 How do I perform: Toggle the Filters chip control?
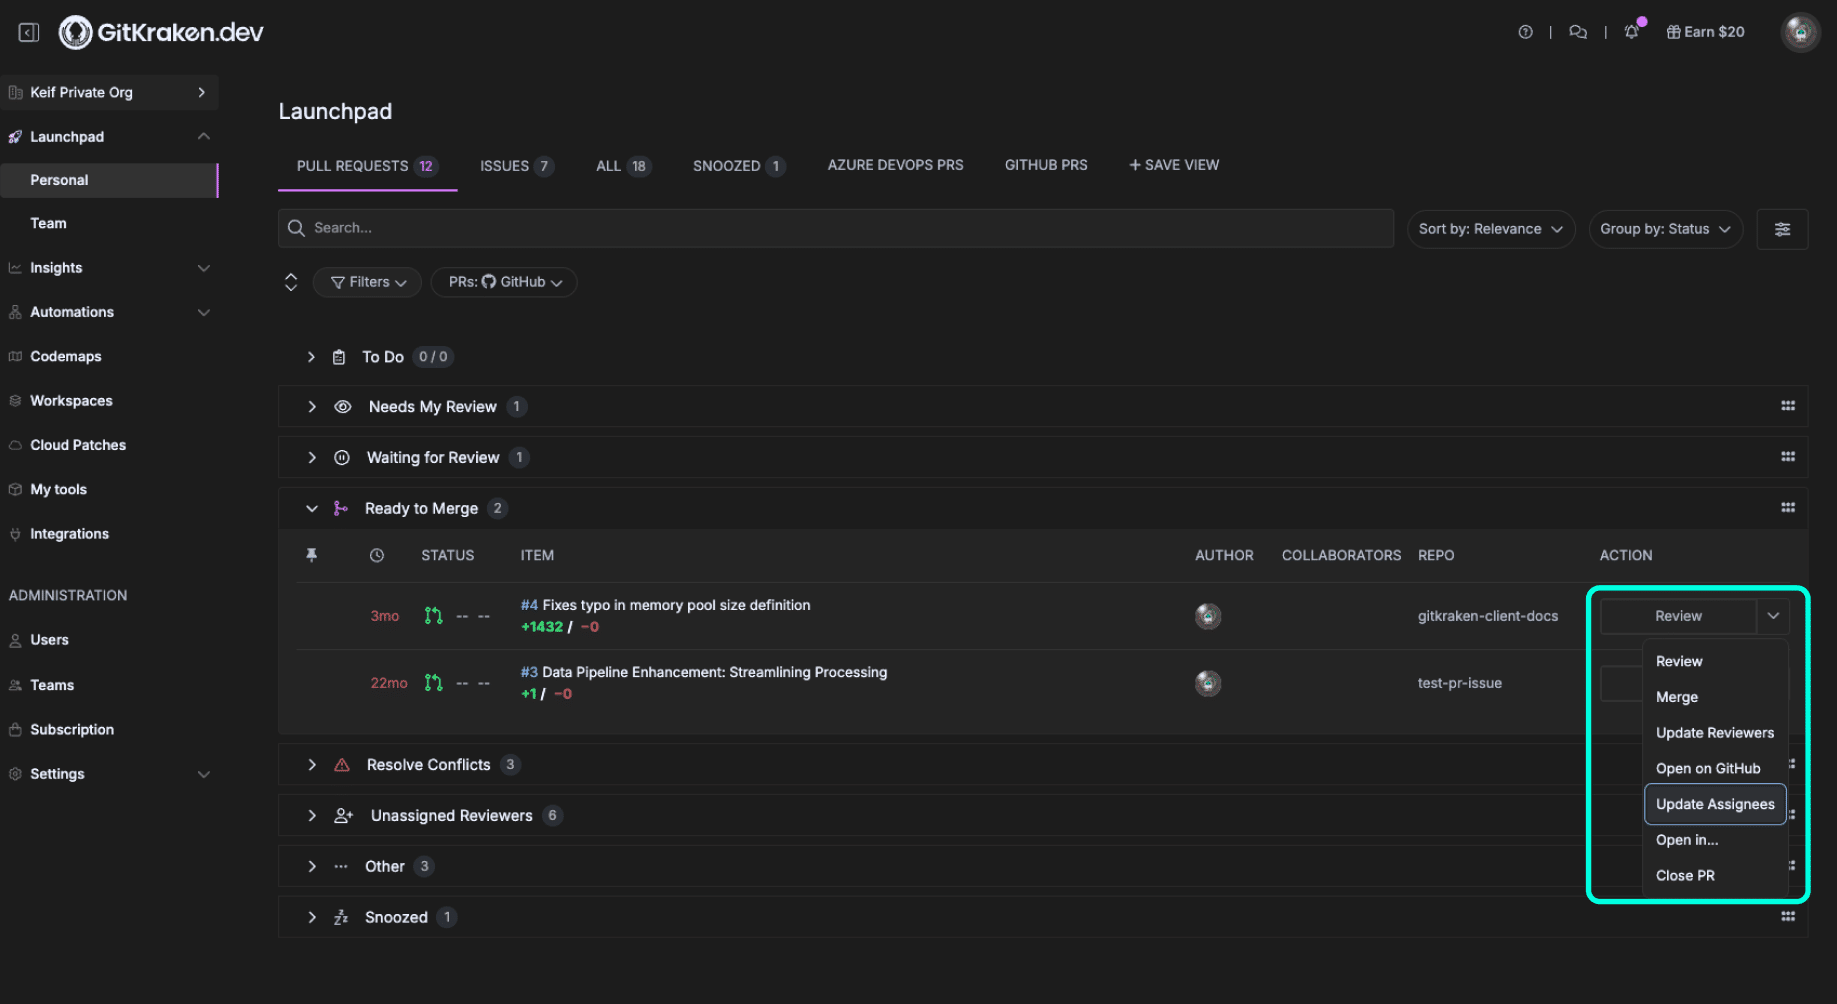tap(366, 282)
